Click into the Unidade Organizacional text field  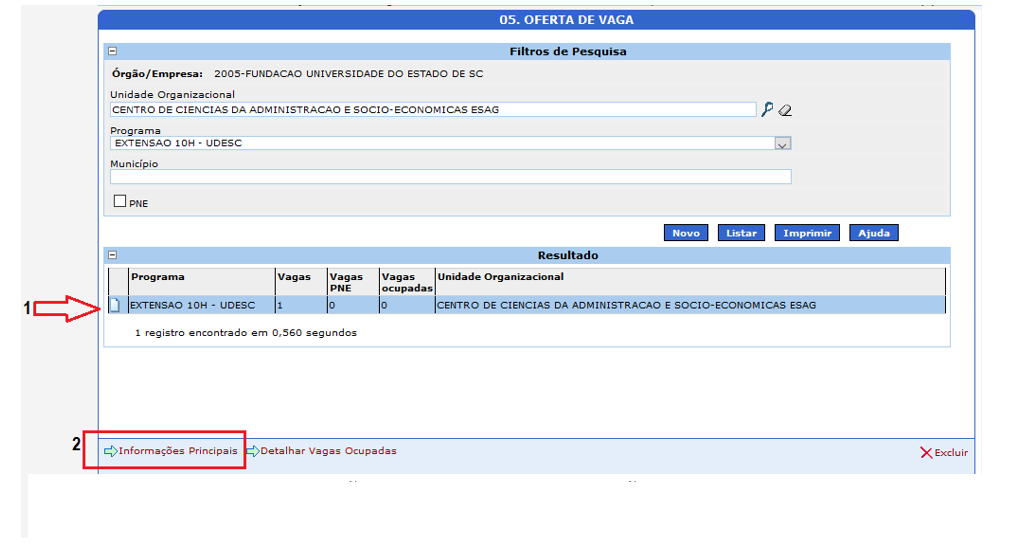click(432, 110)
